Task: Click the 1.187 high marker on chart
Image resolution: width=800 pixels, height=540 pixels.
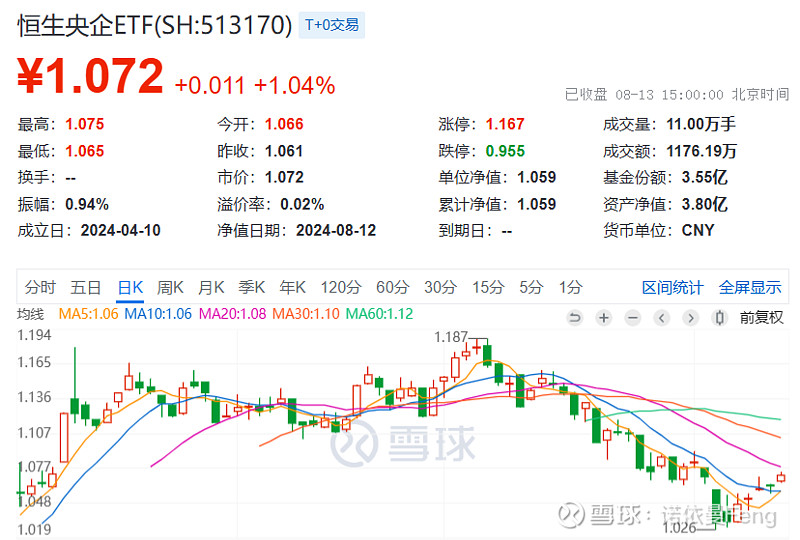Action: coord(451,337)
